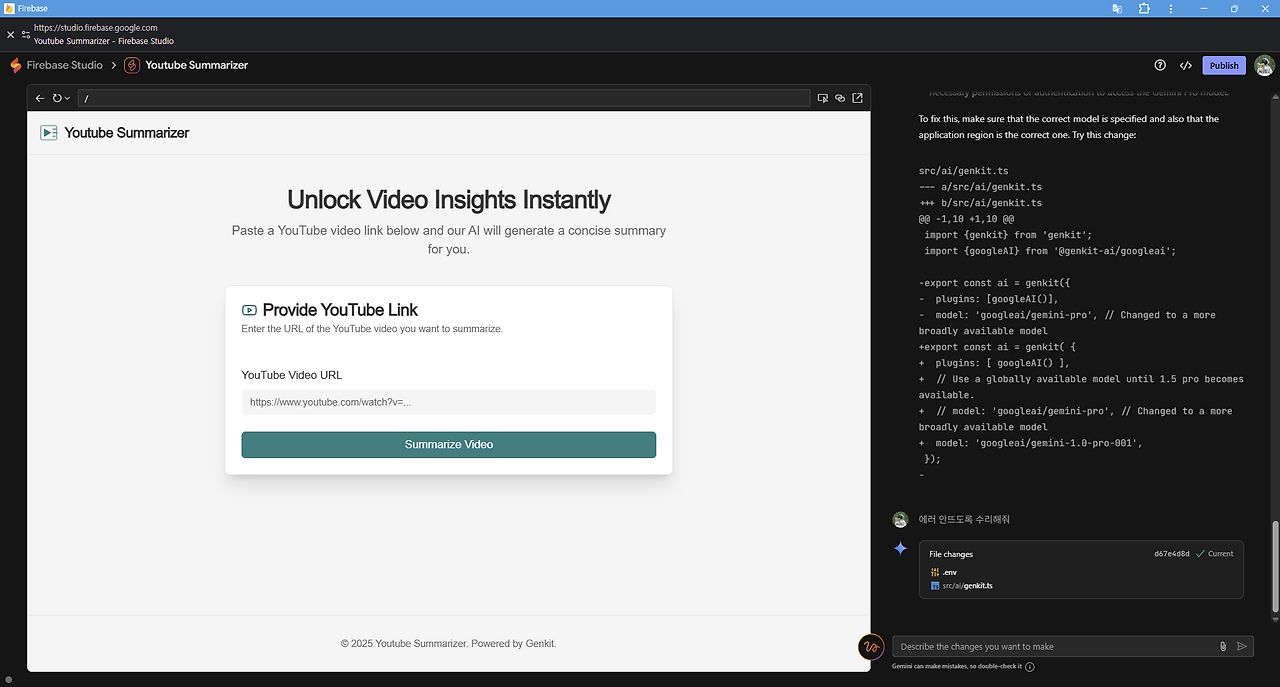Image resolution: width=1280 pixels, height=687 pixels.
Task: Click the Firebase Studio logo
Action: coord(16,65)
